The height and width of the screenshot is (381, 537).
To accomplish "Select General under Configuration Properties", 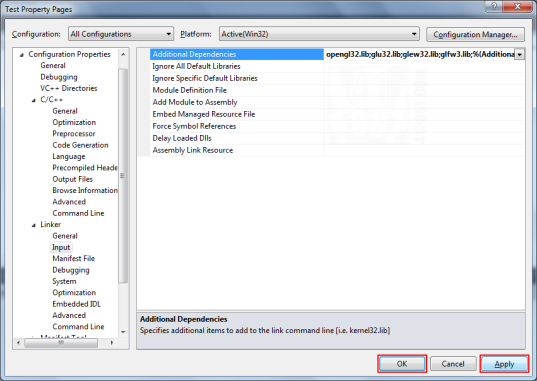I will 53,65.
